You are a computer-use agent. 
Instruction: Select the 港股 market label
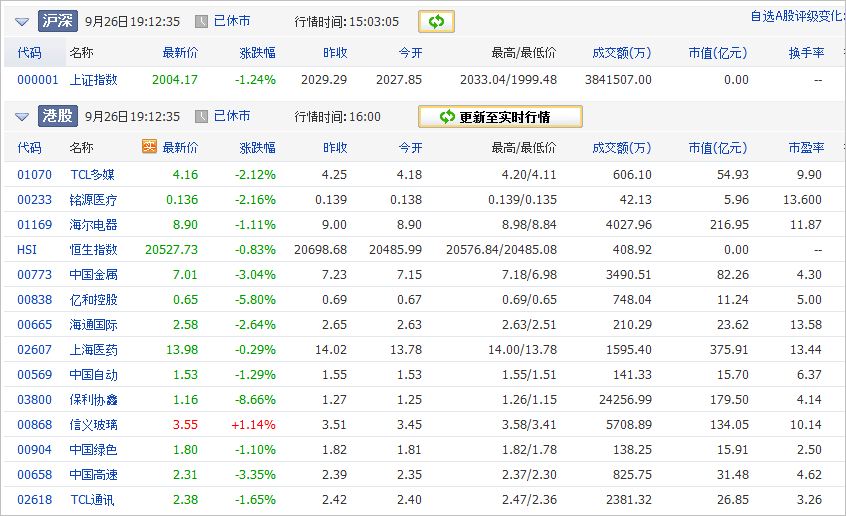(58, 116)
